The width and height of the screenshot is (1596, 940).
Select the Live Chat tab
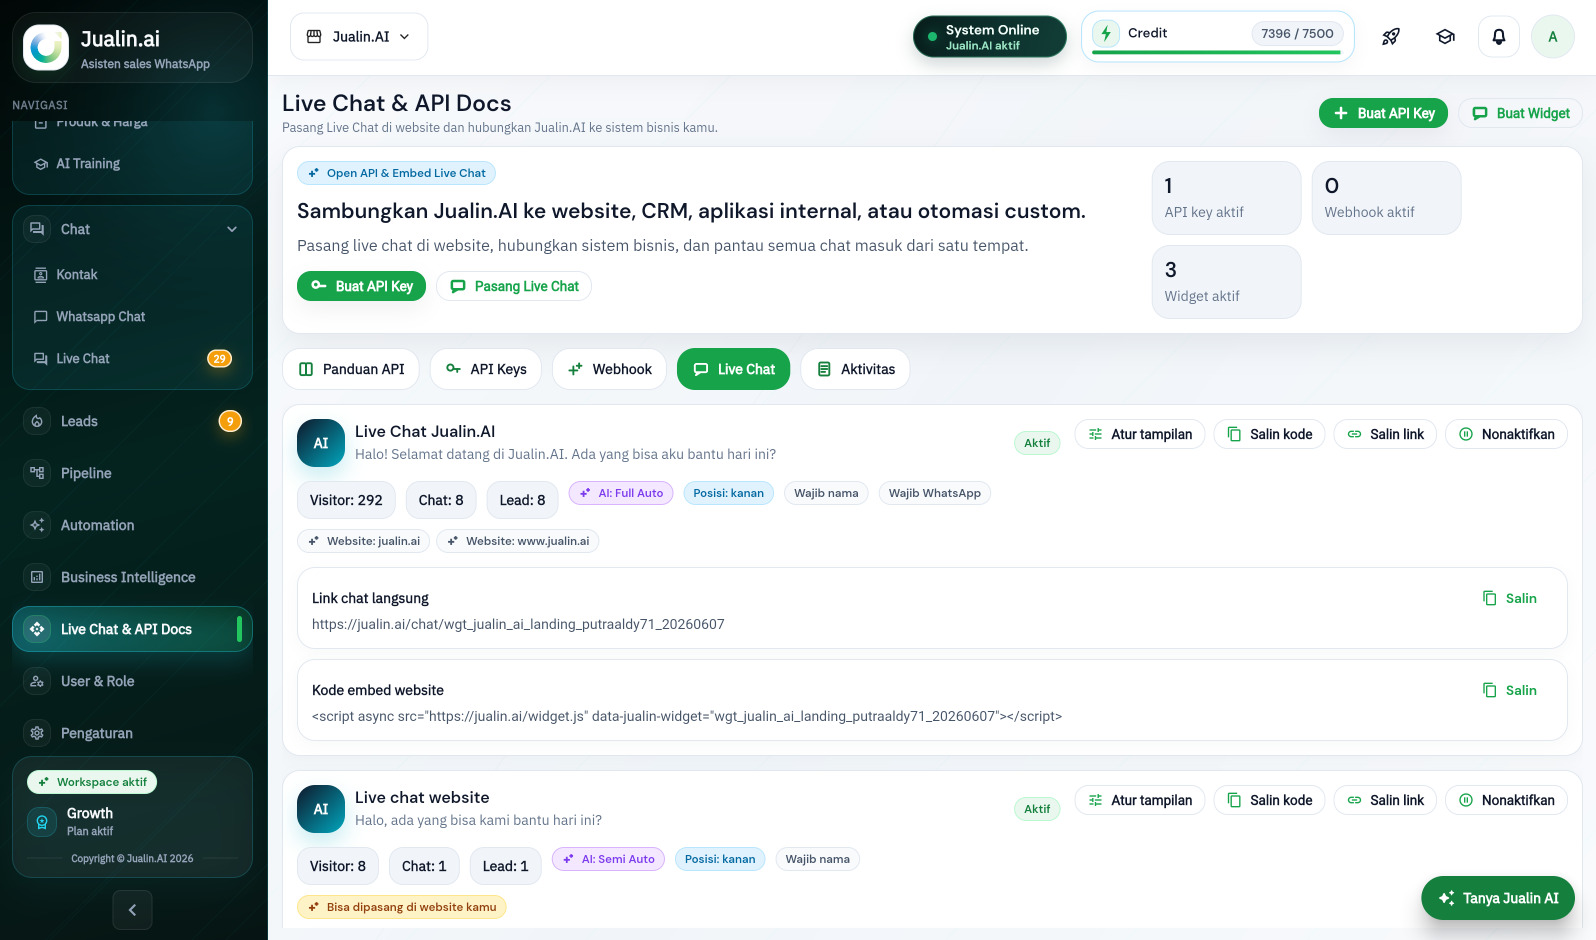(733, 369)
